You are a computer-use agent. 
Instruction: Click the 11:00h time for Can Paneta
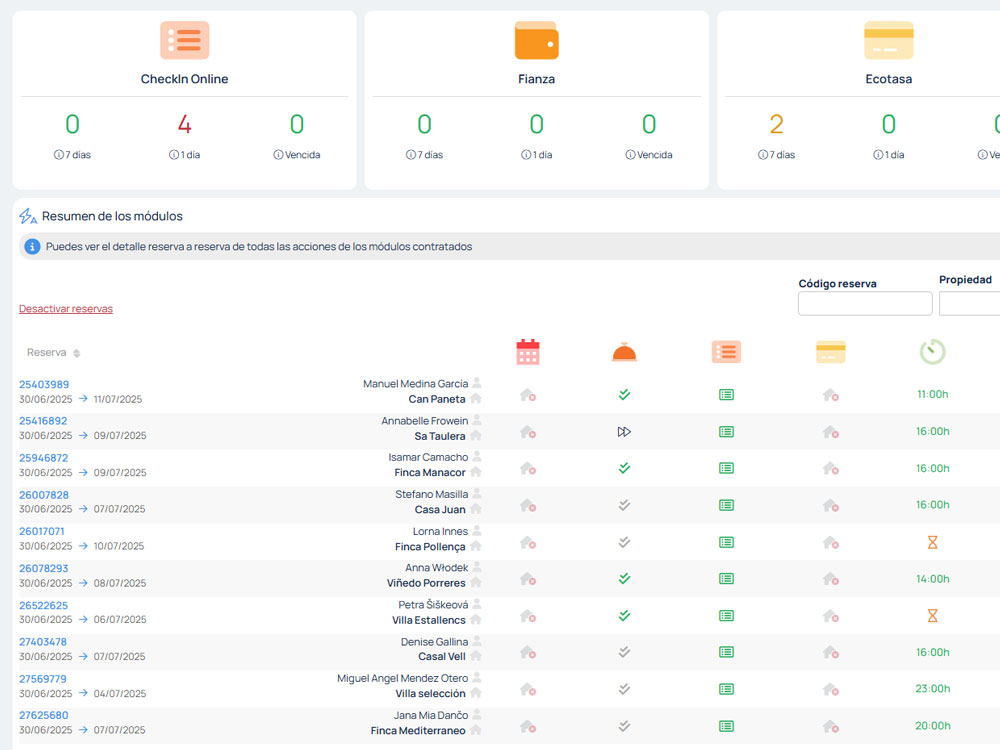pyautogui.click(x=932, y=394)
